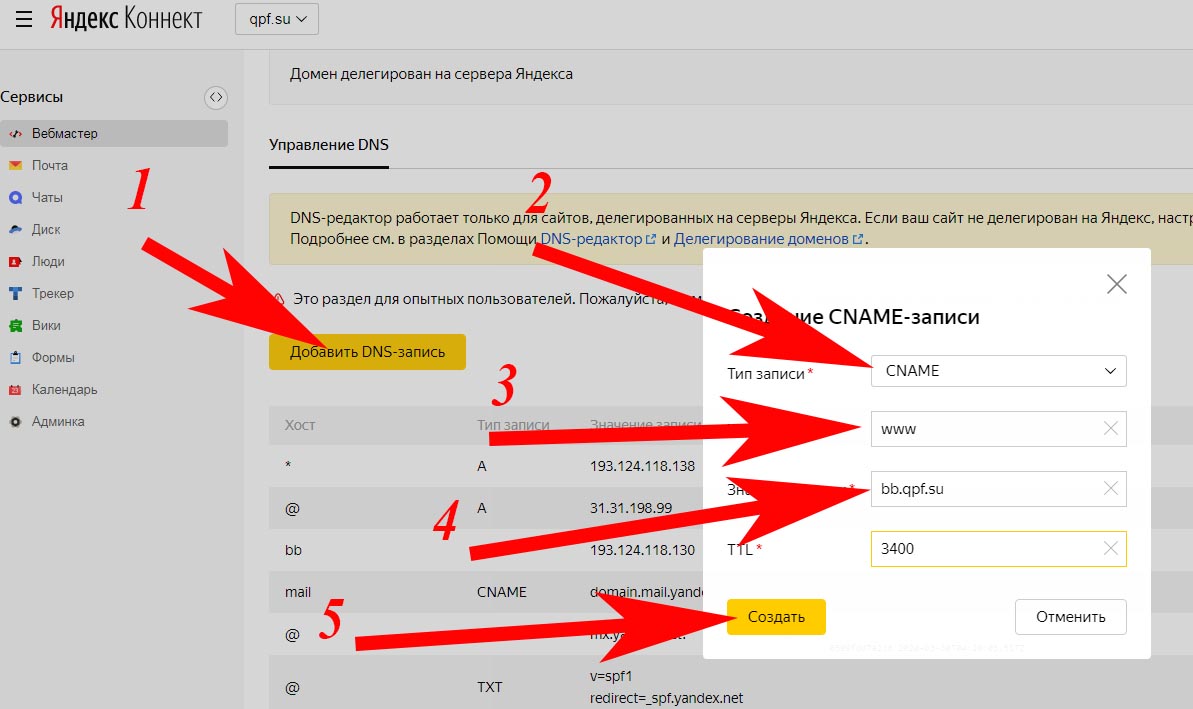Select the bb host cell
Viewport: 1193px width, 709px height.
(293, 550)
